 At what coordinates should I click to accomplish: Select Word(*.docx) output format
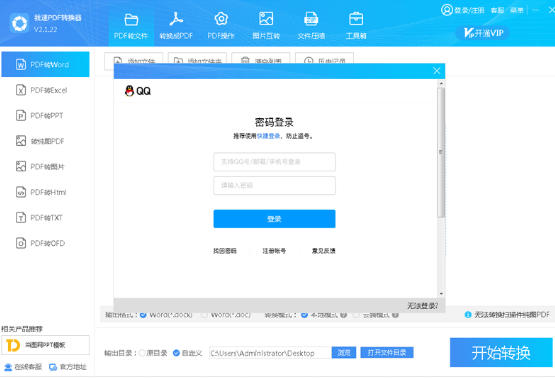166,314
